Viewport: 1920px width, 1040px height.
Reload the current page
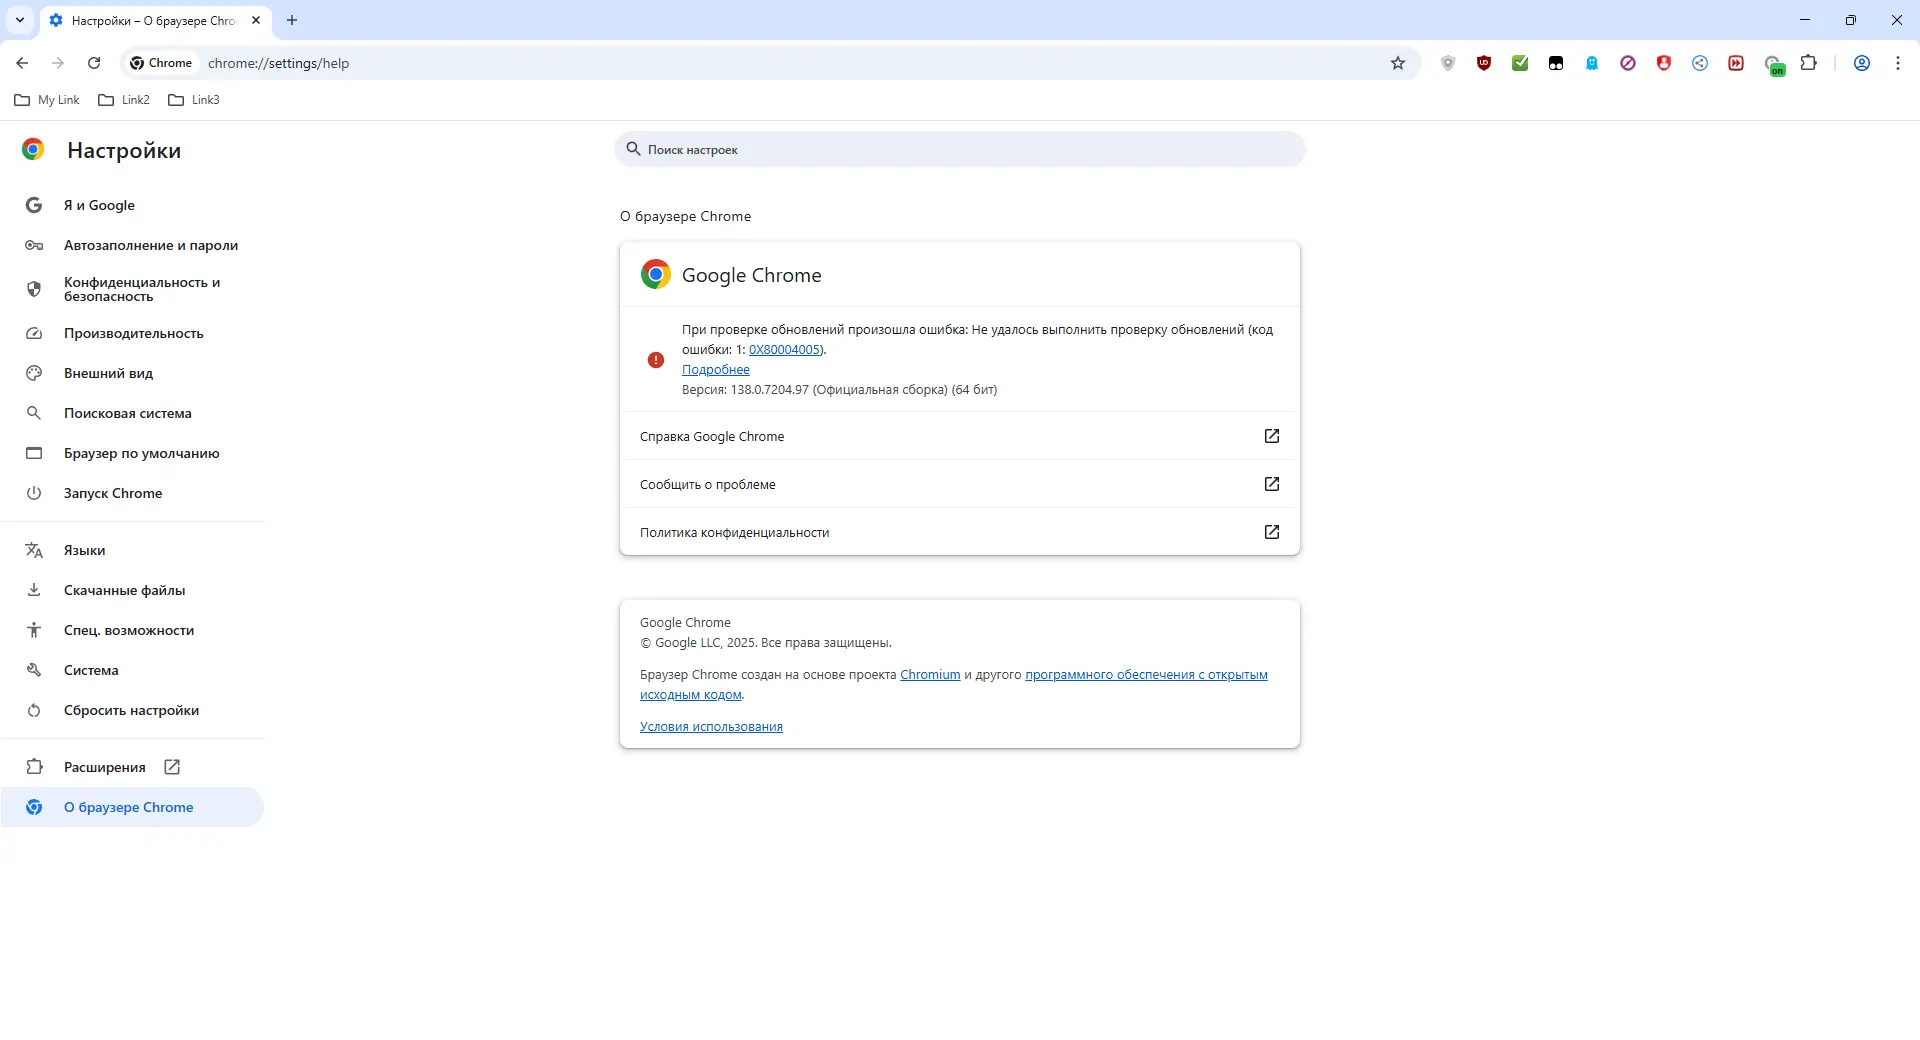point(94,63)
